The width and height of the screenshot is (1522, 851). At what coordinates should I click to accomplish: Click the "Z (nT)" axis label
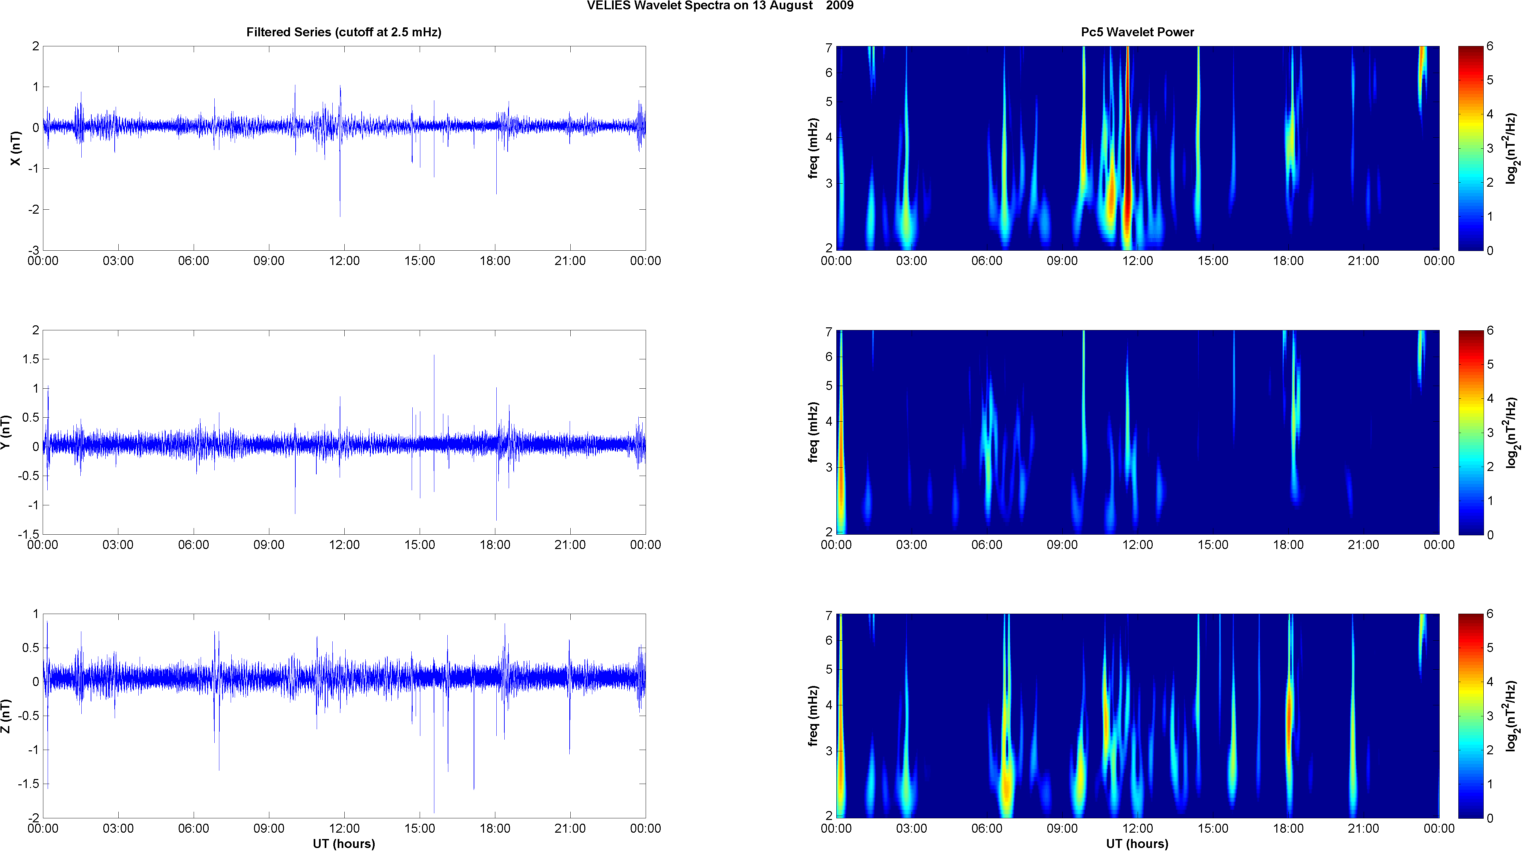click(x=7, y=716)
